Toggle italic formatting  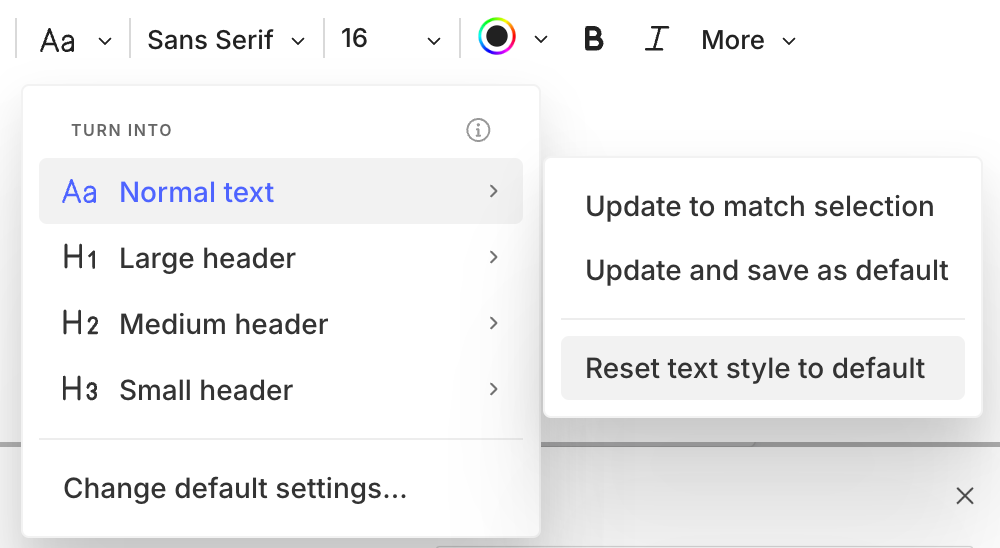(656, 39)
